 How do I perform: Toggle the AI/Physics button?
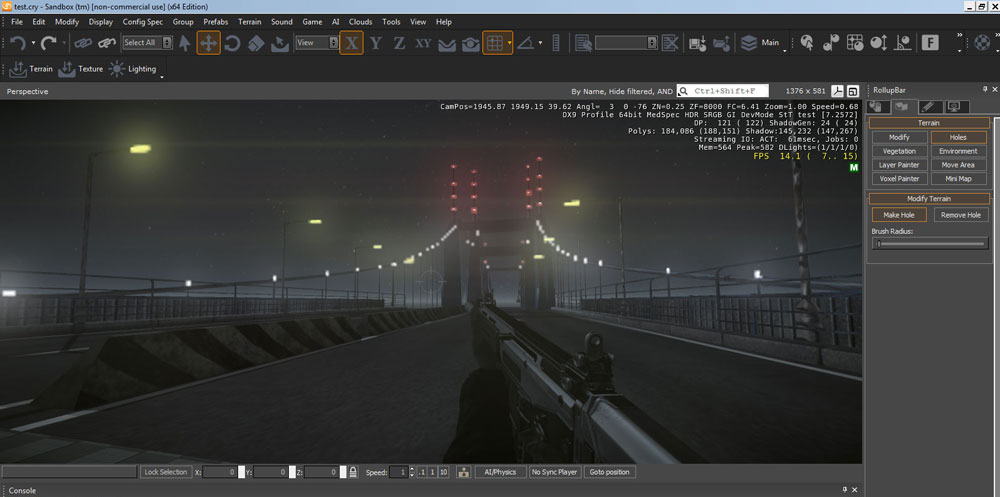(x=501, y=472)
